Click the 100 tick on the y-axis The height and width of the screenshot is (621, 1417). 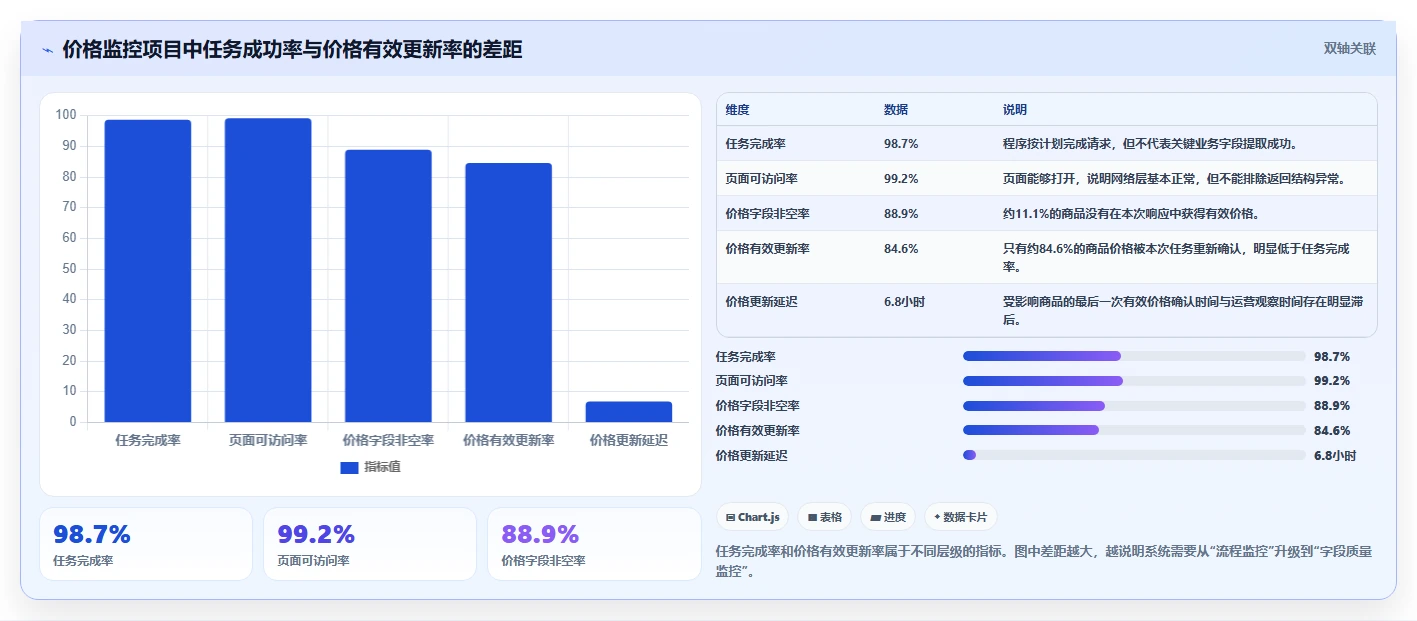pyautogui.click(x=66, y=115)
